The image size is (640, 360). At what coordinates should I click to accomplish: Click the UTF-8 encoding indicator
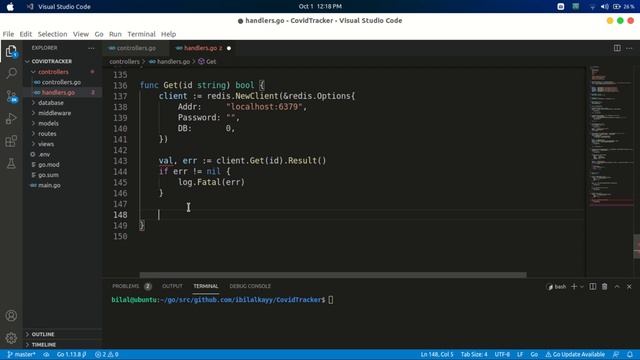[x=502, y=354]
